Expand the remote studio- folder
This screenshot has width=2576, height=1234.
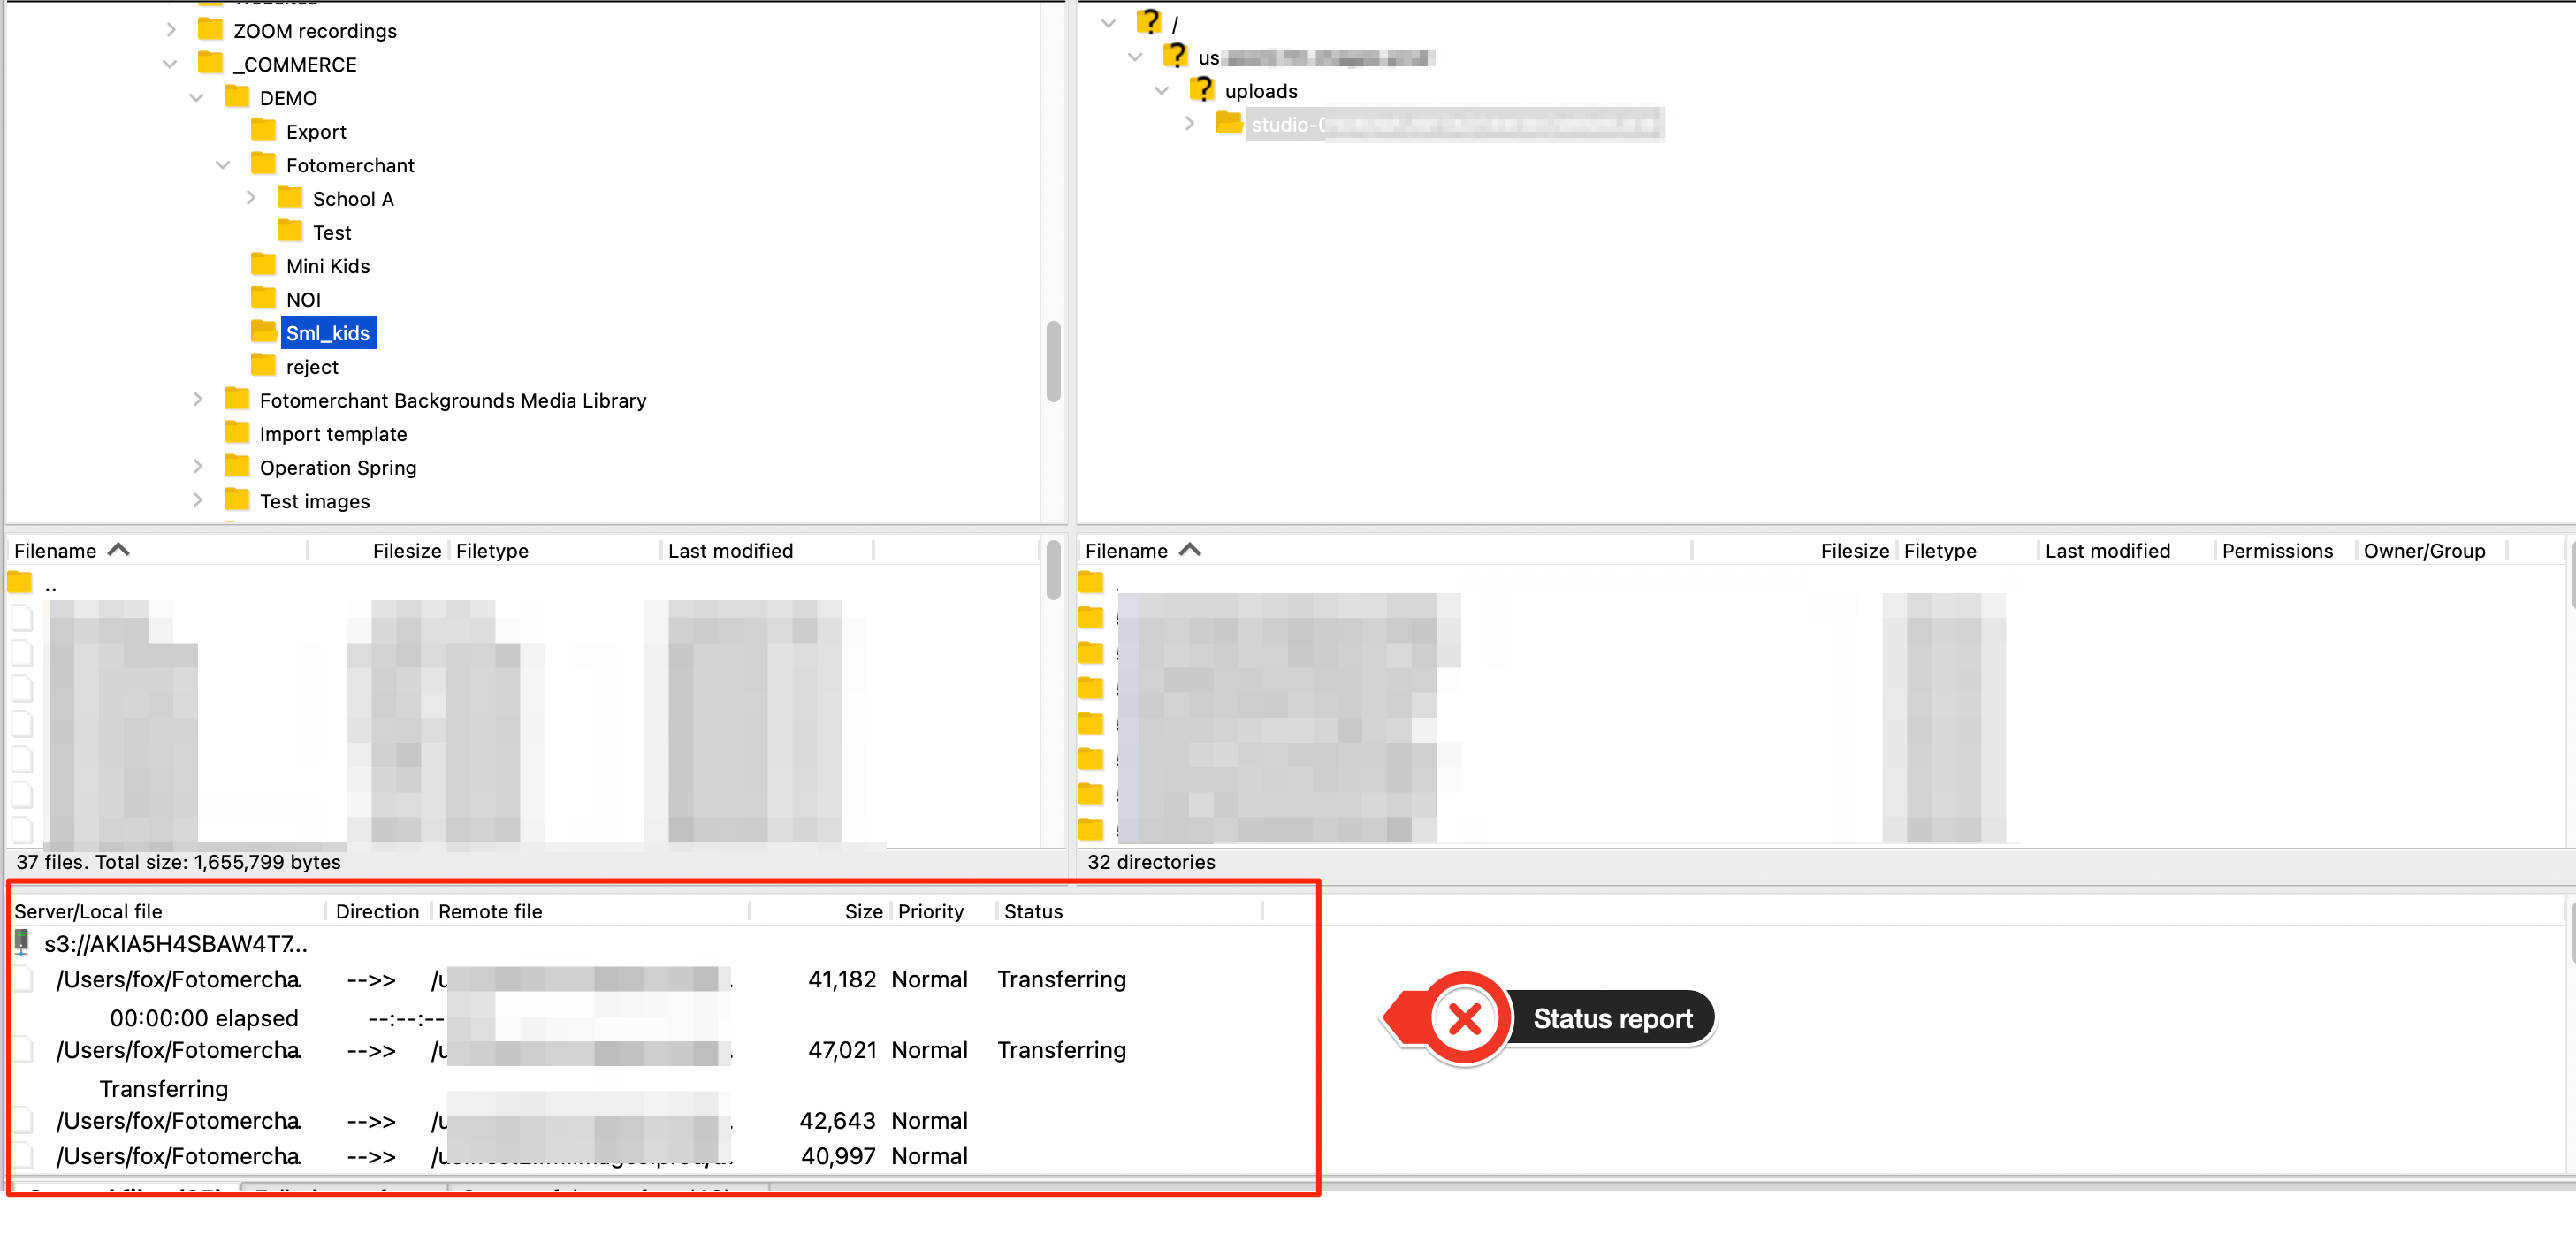[1189, 123]
